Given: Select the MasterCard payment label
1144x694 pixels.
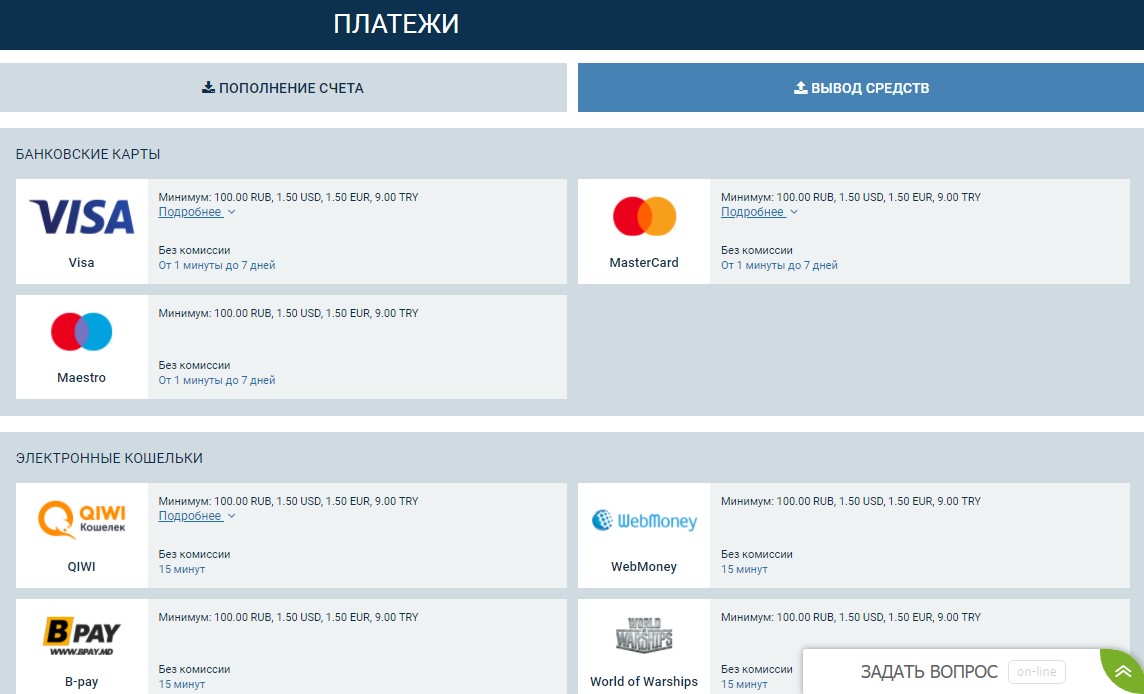Looking at the screenshot, I should coord(644,263).
